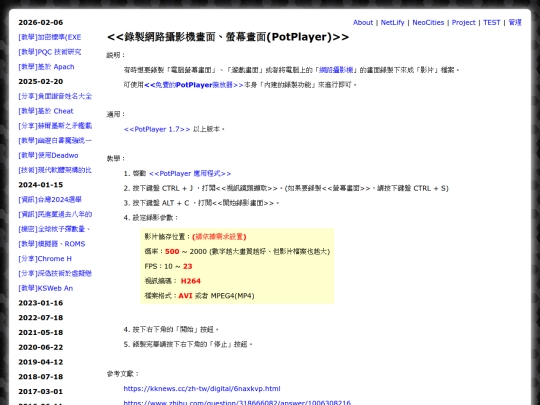Click the 4. 設定錄影參數 step text
Image resolution: width=540 pixels, height=405 pixels.
click(x=151, y=218)
